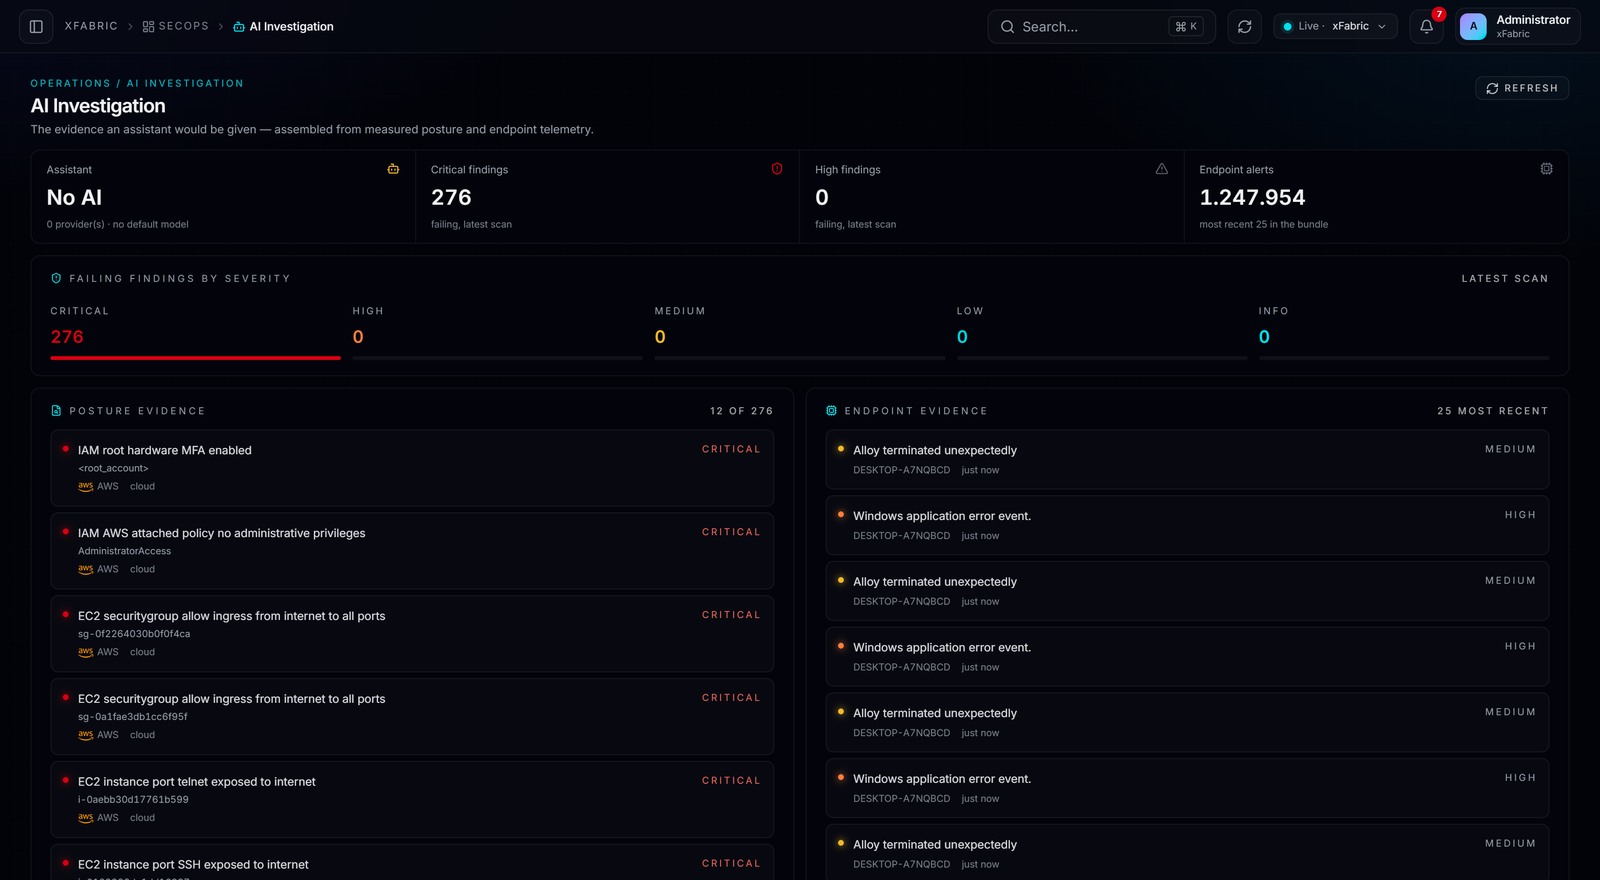Image resolution: width=1600 pixels, height=880 pixels.
Task: Click AWS logo on telnet exposed row
Action: tap(85, 819)
